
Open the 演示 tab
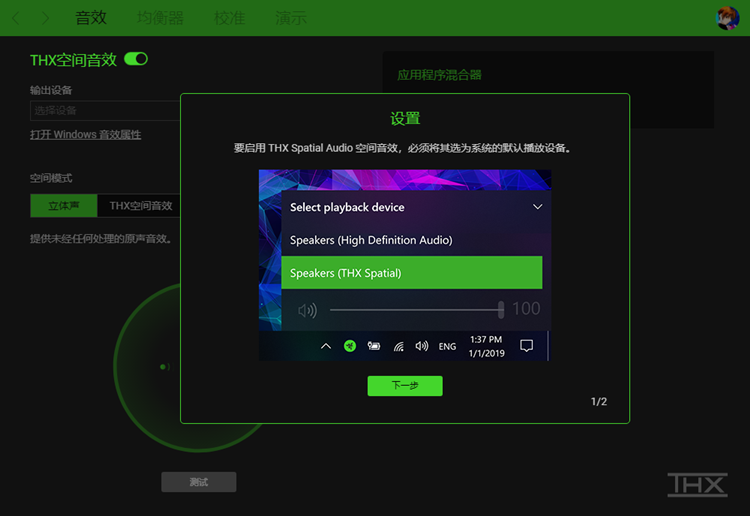click(x=291, y=18)
